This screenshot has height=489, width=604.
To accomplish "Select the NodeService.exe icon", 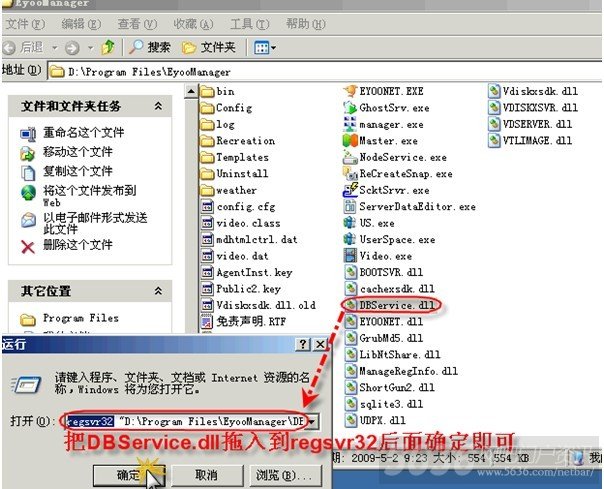I will pyautogui.click(x=350, y=158).
